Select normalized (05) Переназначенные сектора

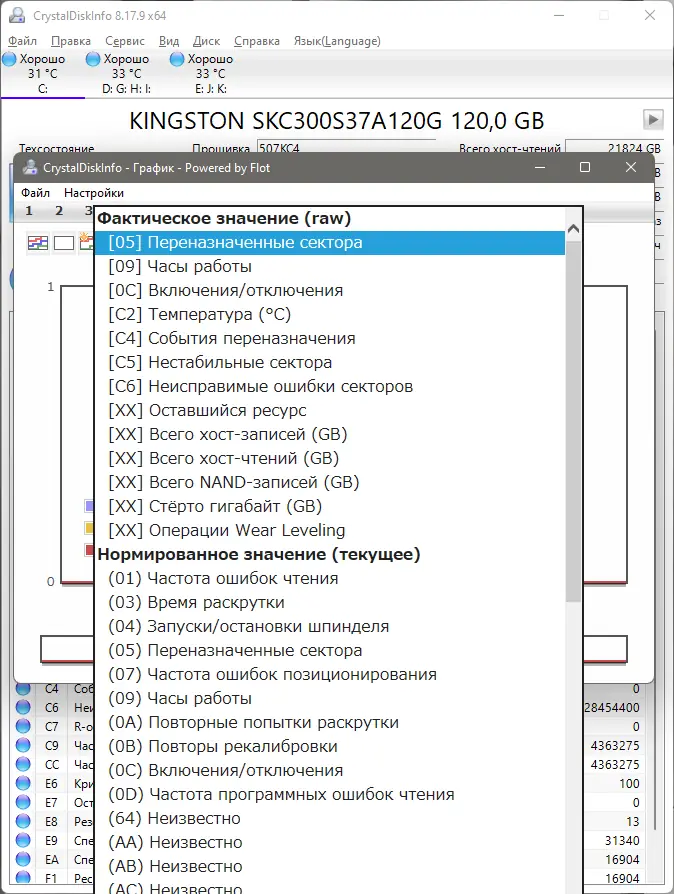[330, 651]
